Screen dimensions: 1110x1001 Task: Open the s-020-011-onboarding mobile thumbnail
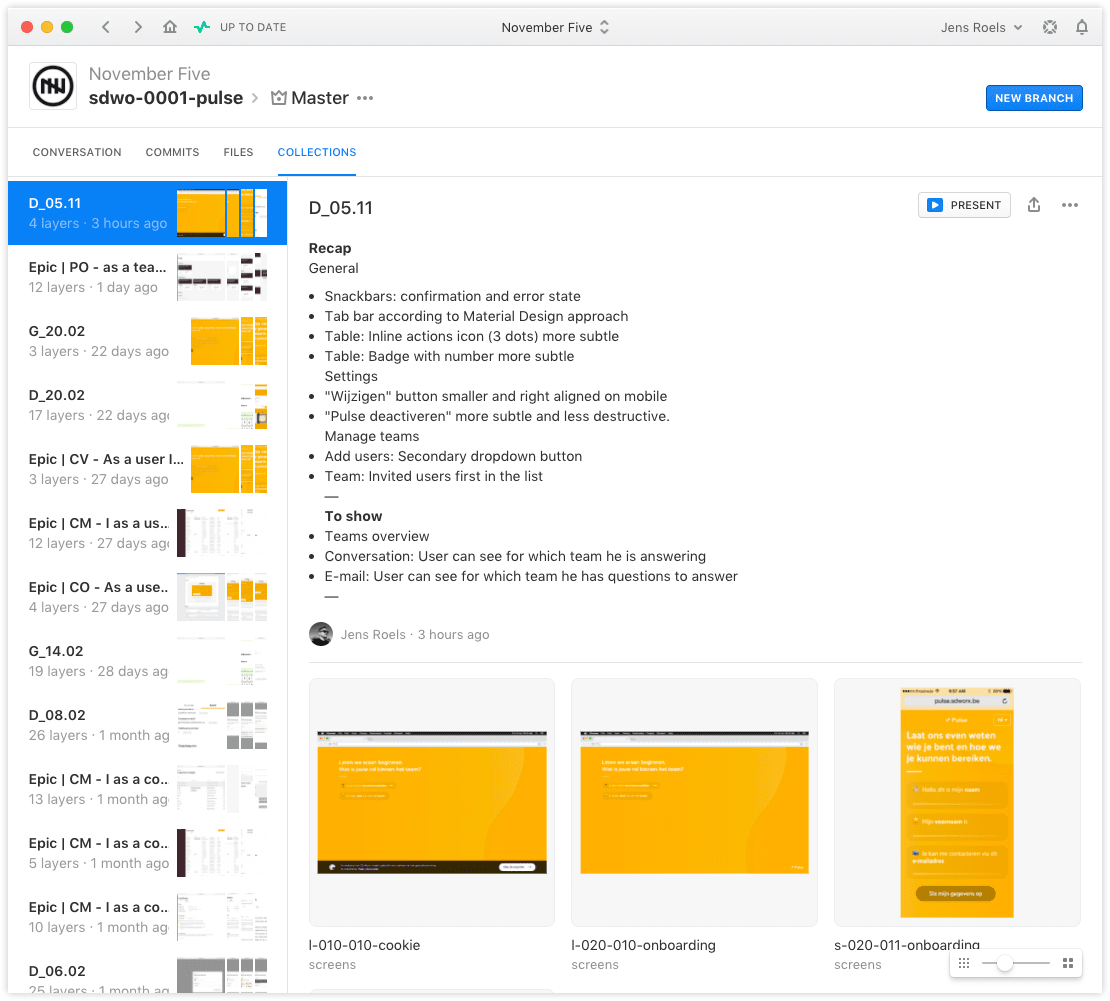pos(957,802)
